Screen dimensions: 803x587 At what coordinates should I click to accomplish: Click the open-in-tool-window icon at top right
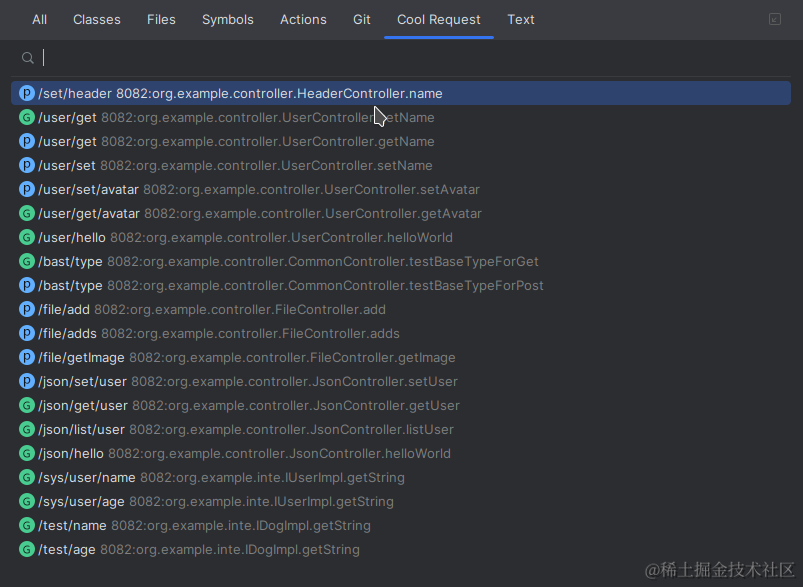[x=774, y=19]
